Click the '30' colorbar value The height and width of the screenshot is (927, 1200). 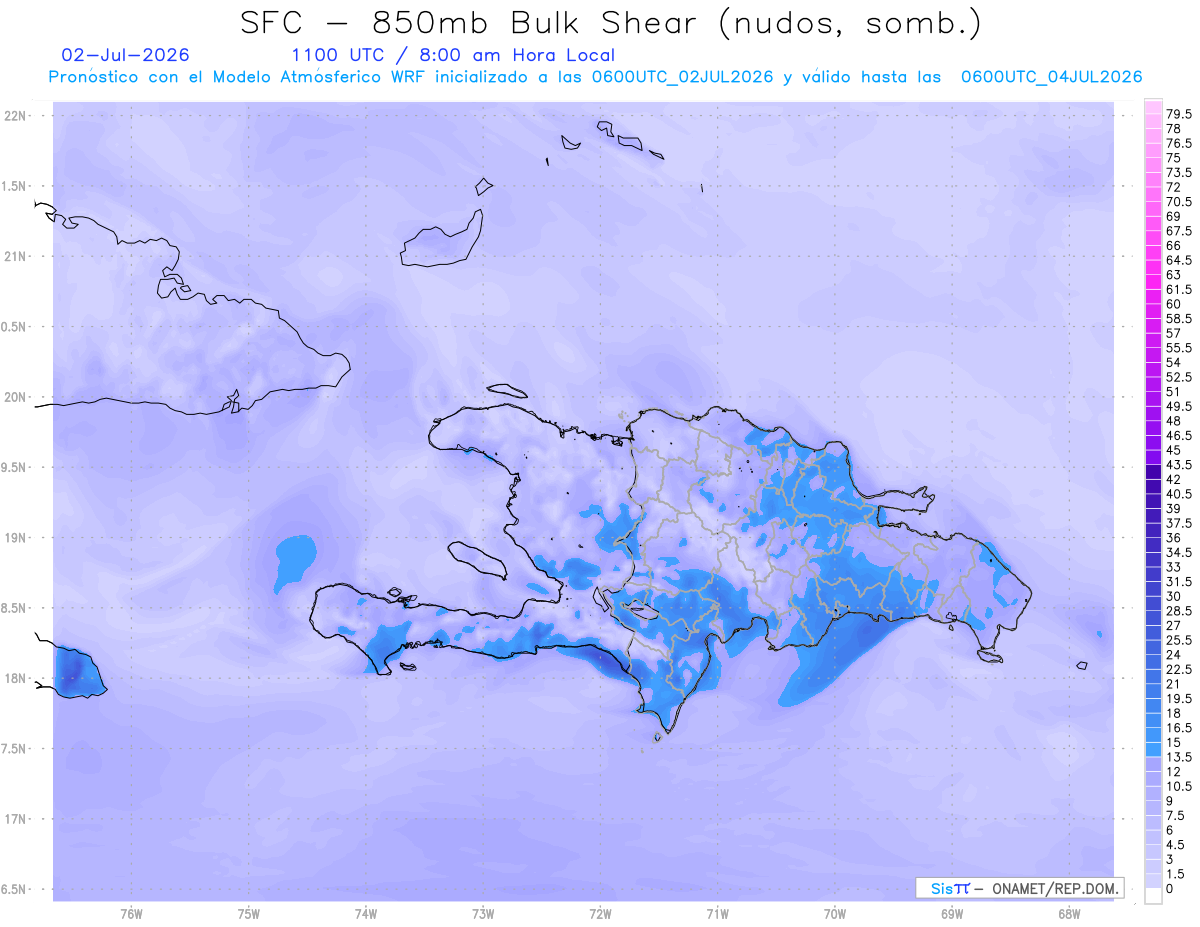(1174, 597)
